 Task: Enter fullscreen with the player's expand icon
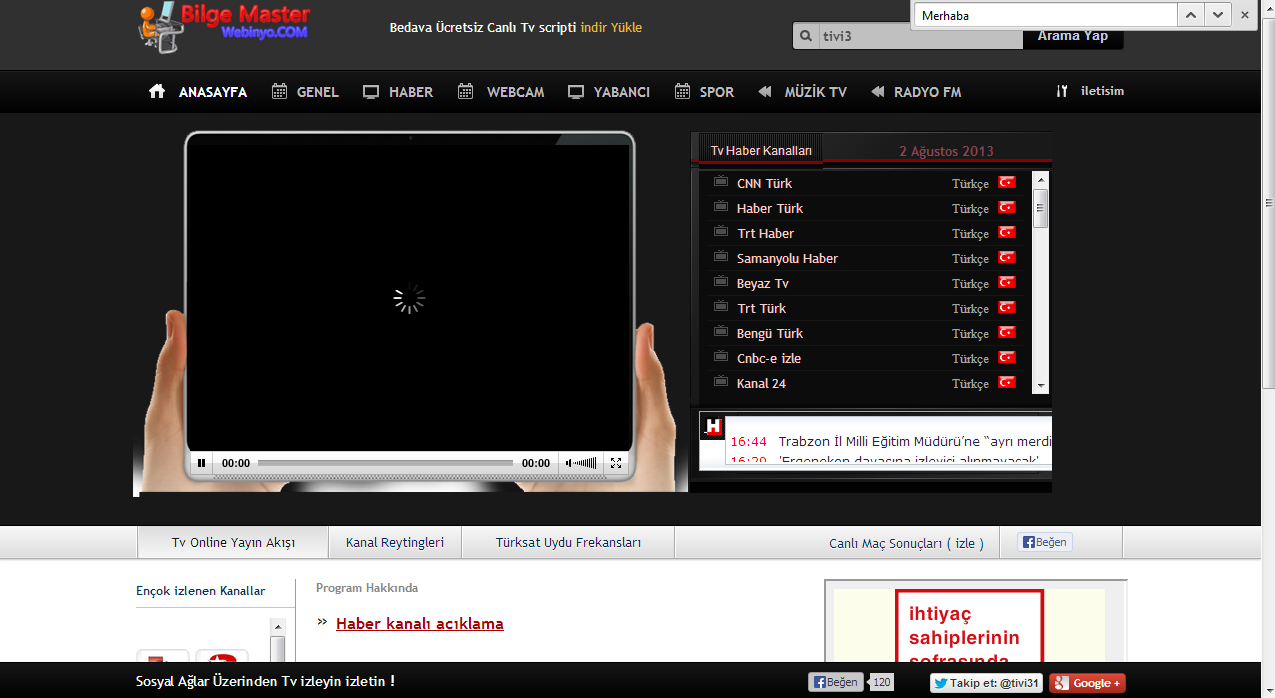616,463
